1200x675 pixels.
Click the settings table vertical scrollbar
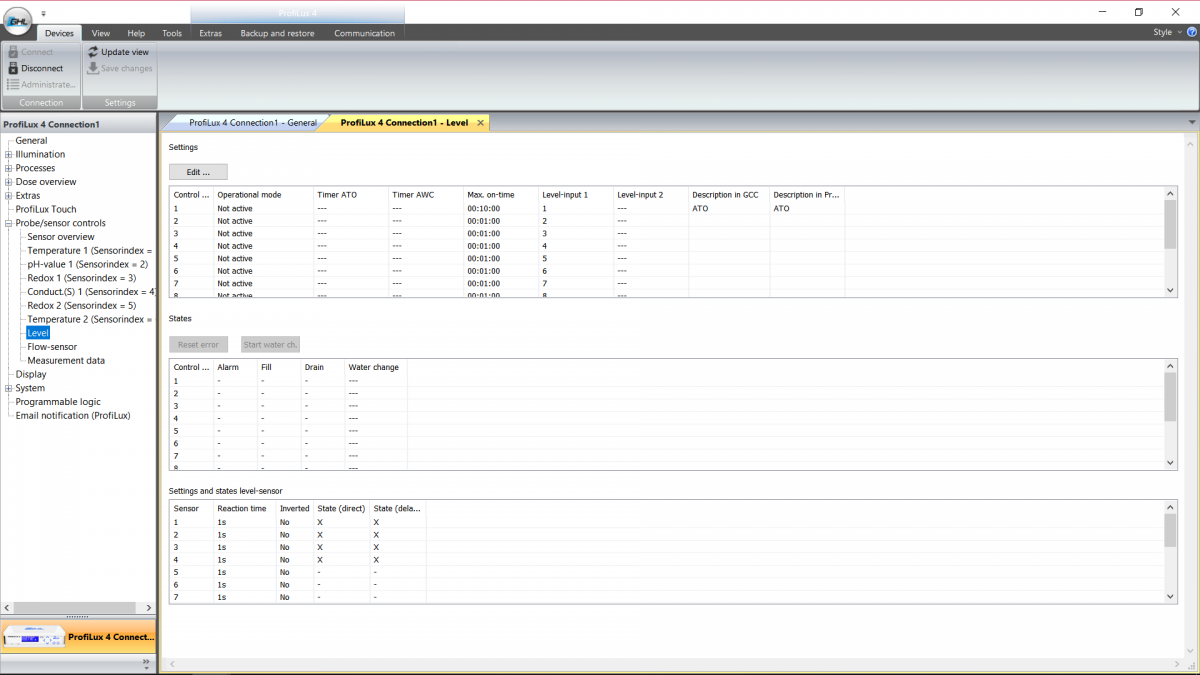pos(1170,224)
